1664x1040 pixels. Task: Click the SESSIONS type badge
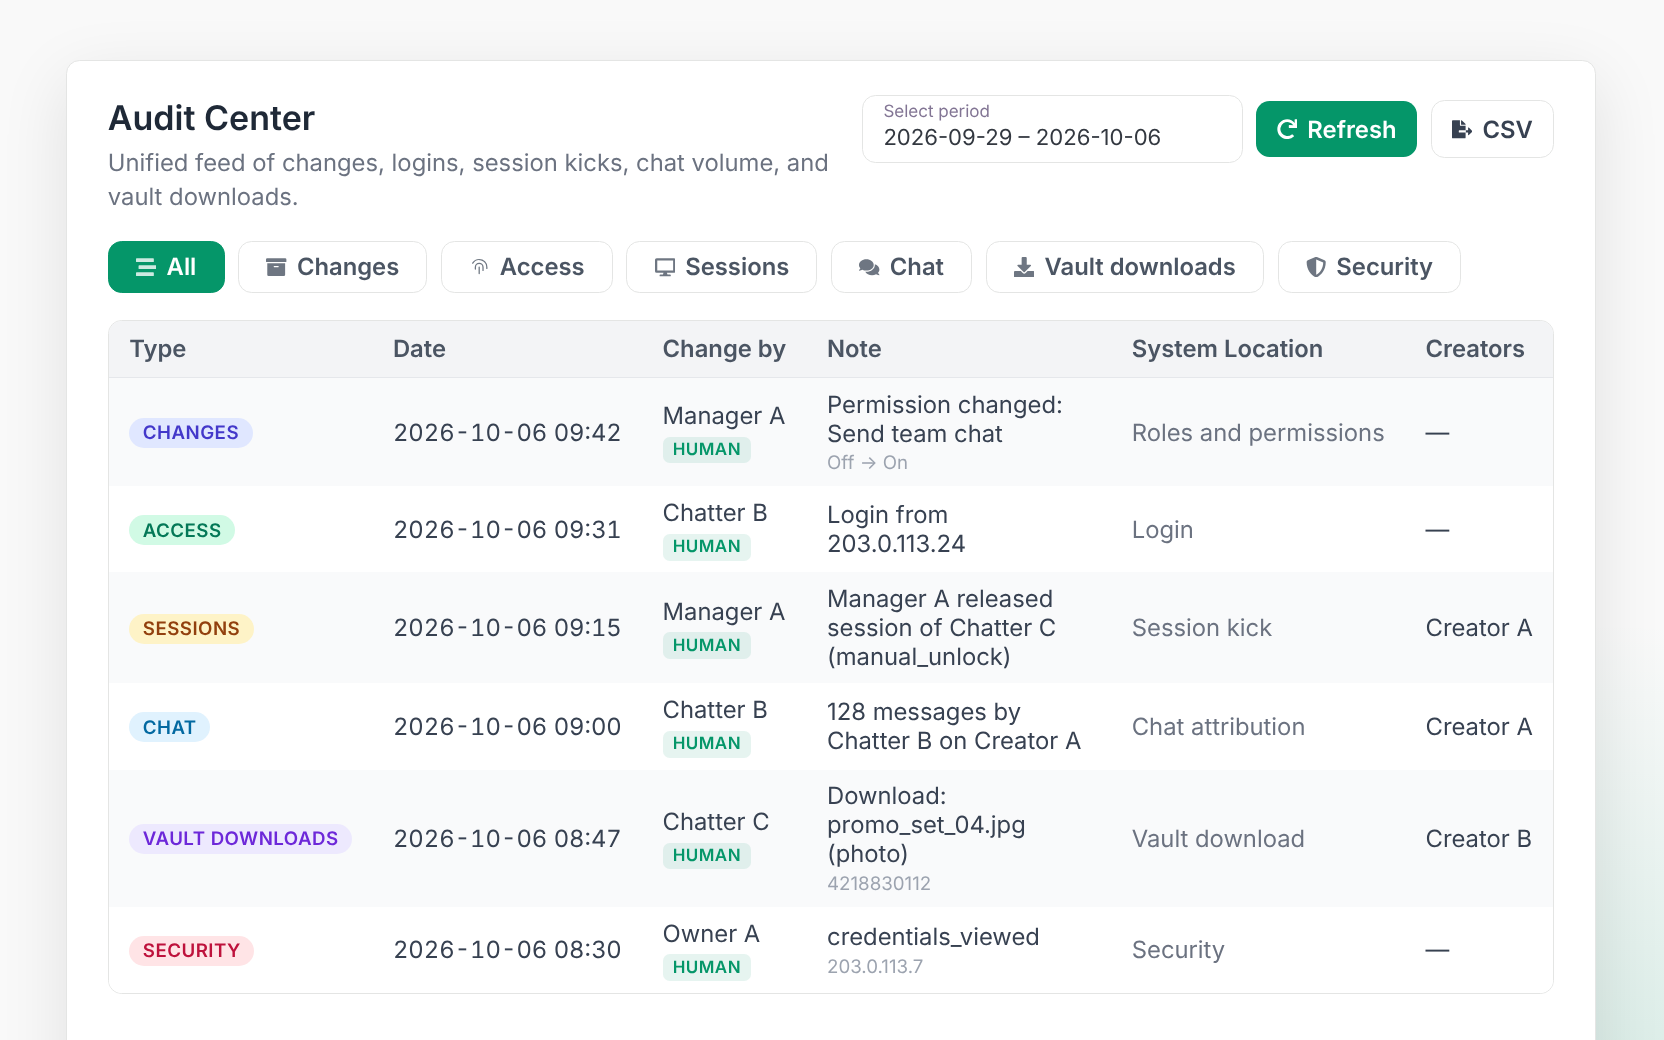pyautogui.click(x=191, y=628)
